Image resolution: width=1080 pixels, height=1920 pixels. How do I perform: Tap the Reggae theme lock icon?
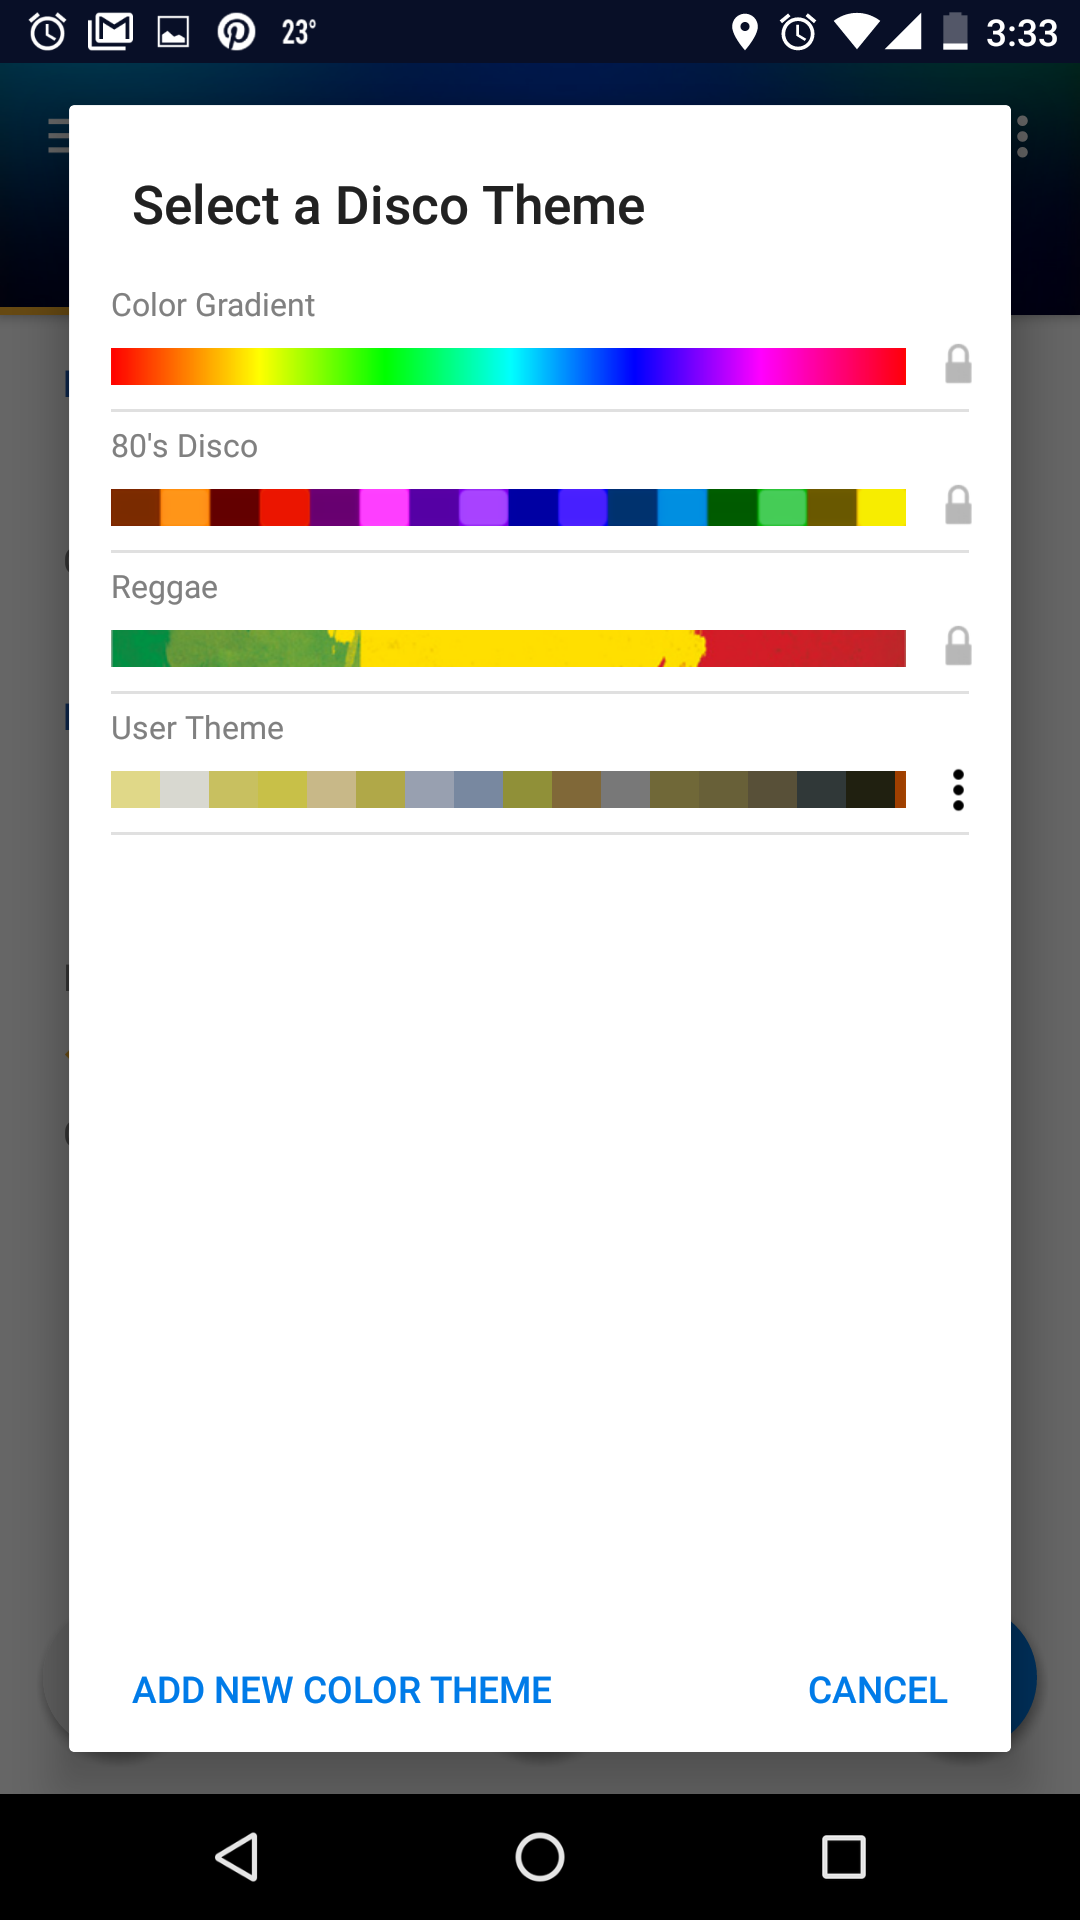[958, 647]
